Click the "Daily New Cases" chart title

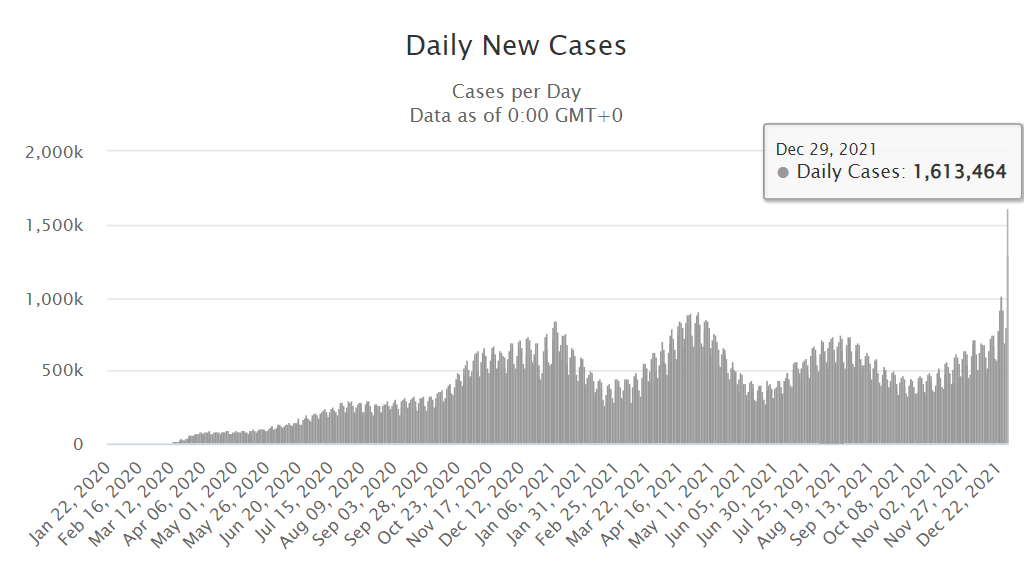[516, 46]
